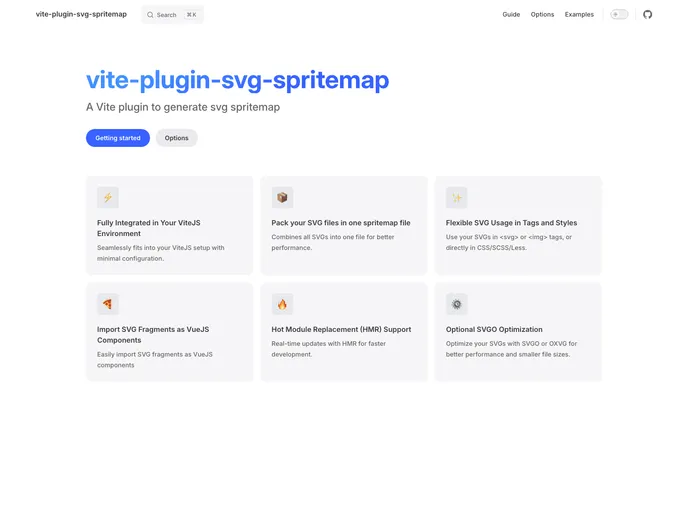
Task: Click 'A Vite plugin to generate svg spritemap' tagline
Action: point(183,107)
